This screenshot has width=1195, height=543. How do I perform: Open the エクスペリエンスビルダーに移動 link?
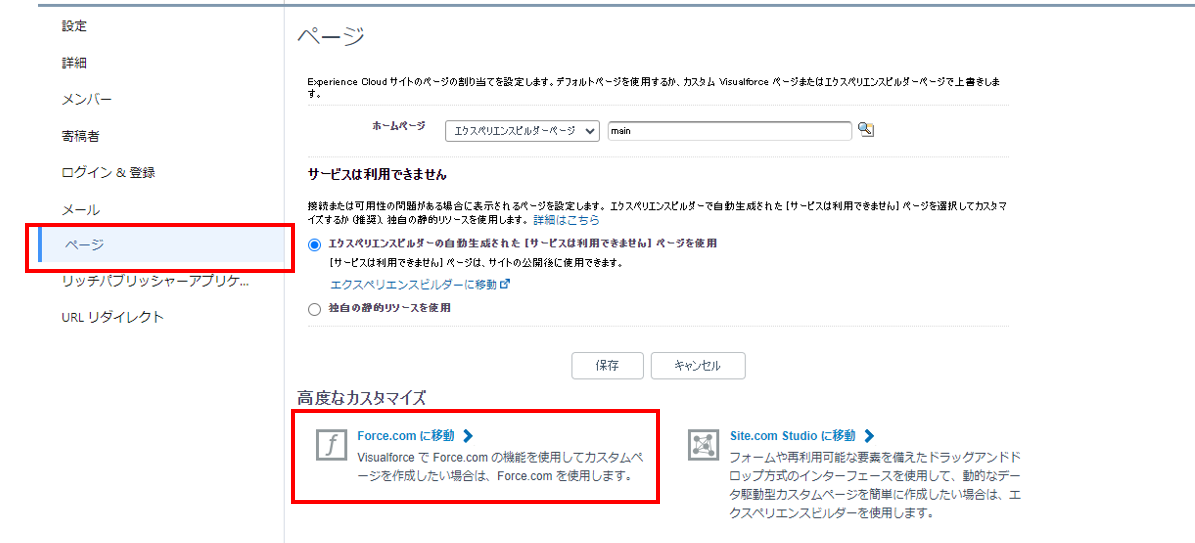click(x=414, y=284)
